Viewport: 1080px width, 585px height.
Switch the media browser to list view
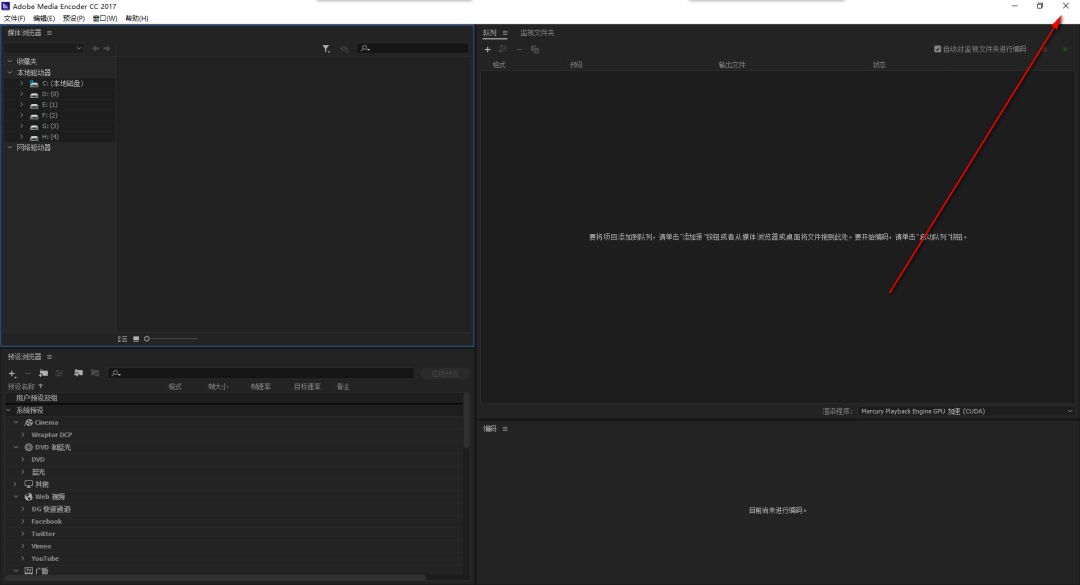[x=122, y=338]
